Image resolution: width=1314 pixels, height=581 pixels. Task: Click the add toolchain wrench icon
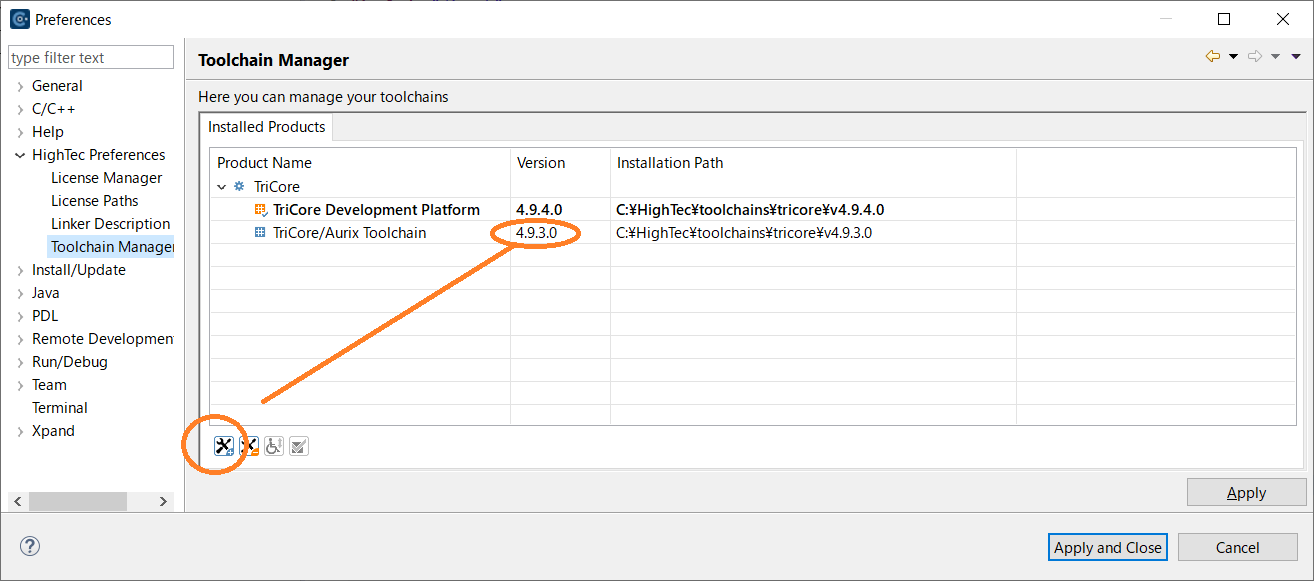[224, 446]
